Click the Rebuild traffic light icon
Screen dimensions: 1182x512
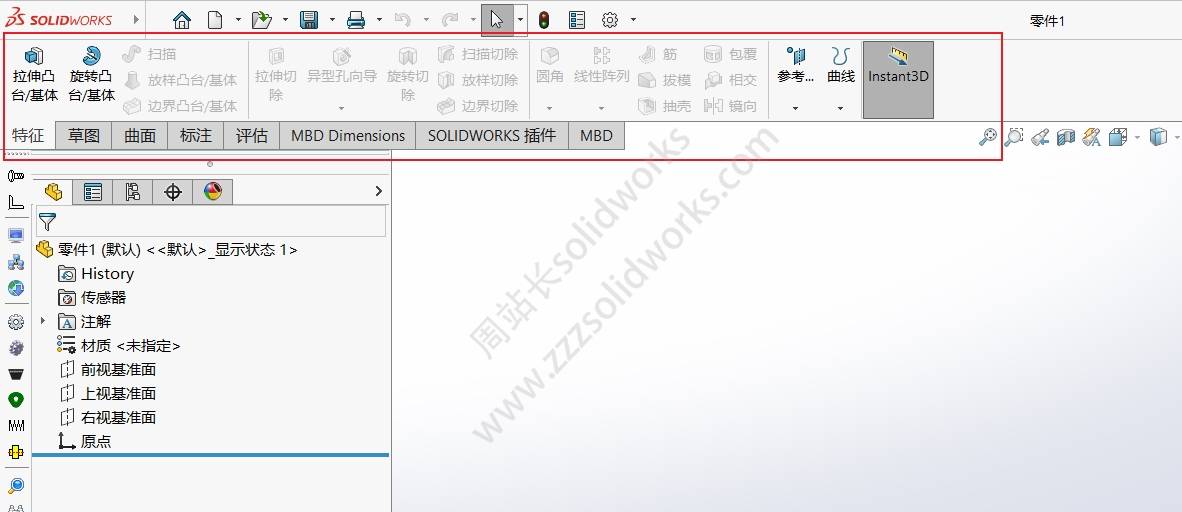(544, 19)
